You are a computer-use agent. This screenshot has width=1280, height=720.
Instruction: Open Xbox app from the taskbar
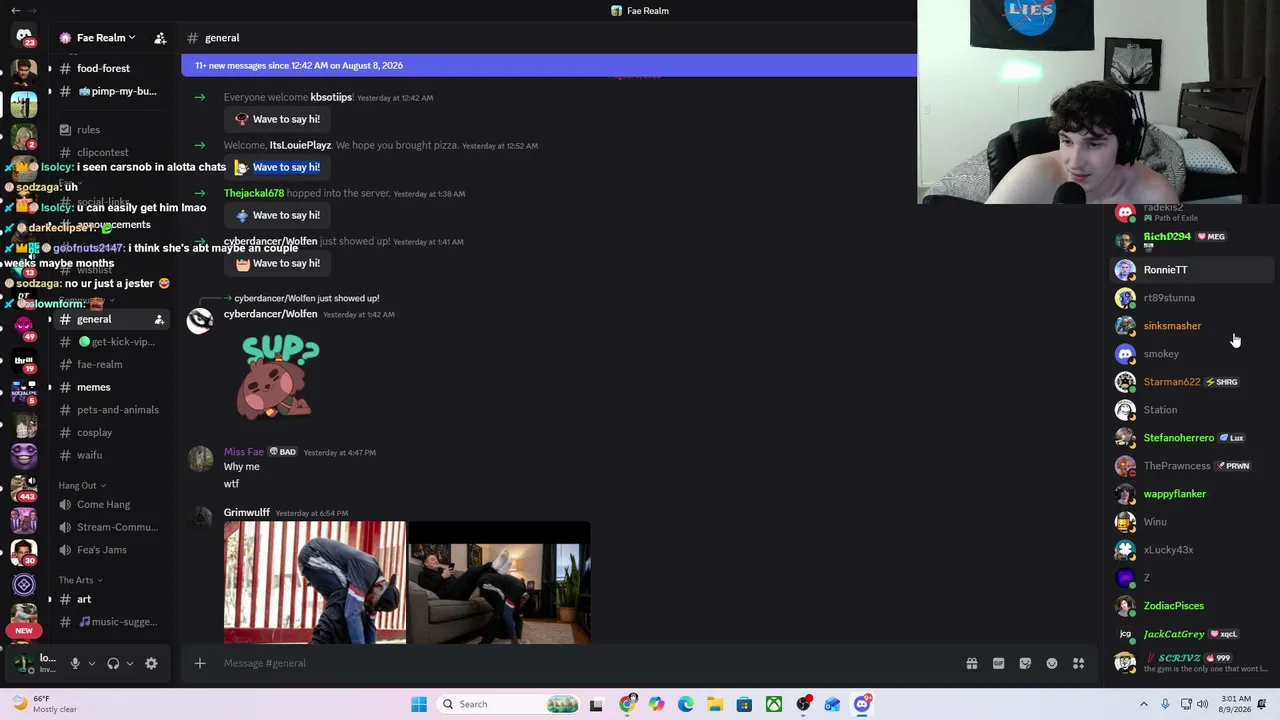(774, 704)
